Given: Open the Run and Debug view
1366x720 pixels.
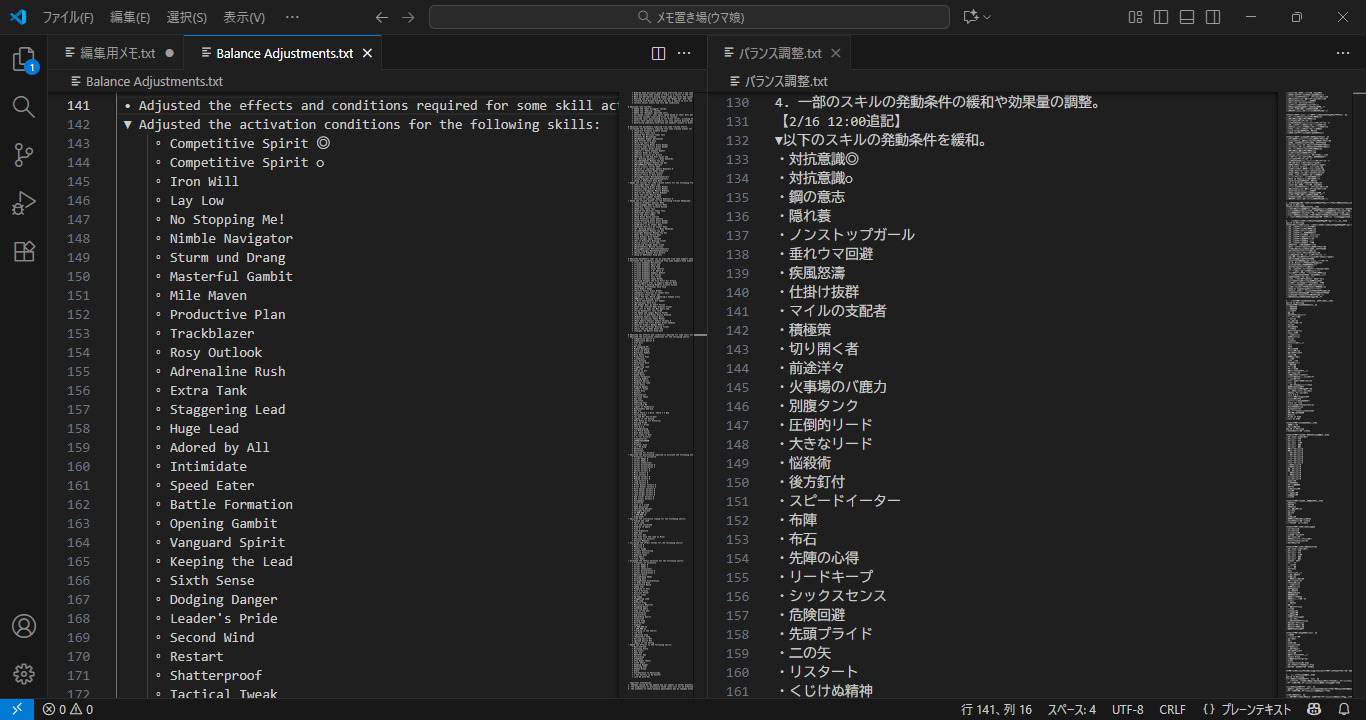Looking at the screenshot, I should pyautogui.click(x=24, y=203).
